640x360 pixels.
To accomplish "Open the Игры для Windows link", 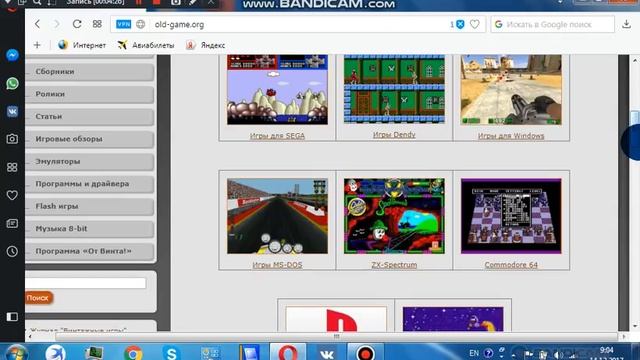I will click(x=511, y=136).
